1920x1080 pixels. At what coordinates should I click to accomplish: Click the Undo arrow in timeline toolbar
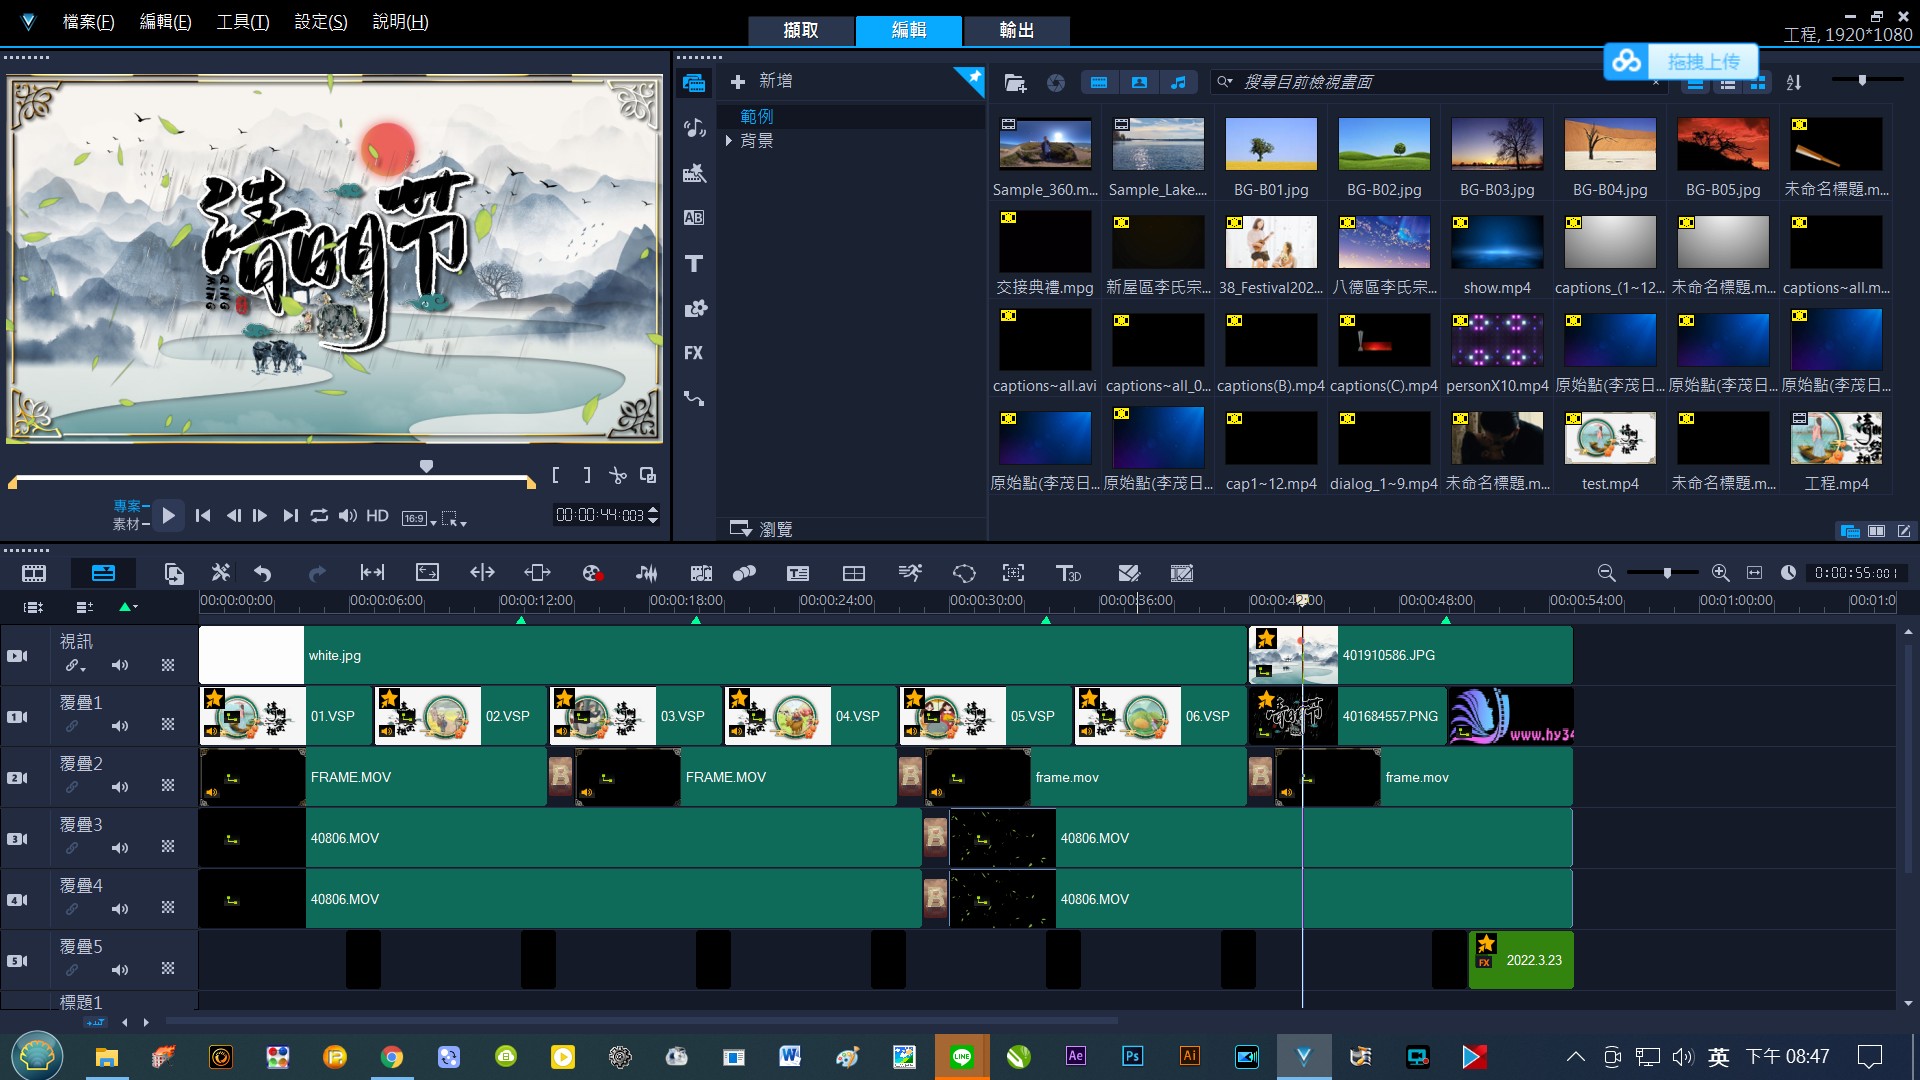pyautogui.click(x=263, y=573)
